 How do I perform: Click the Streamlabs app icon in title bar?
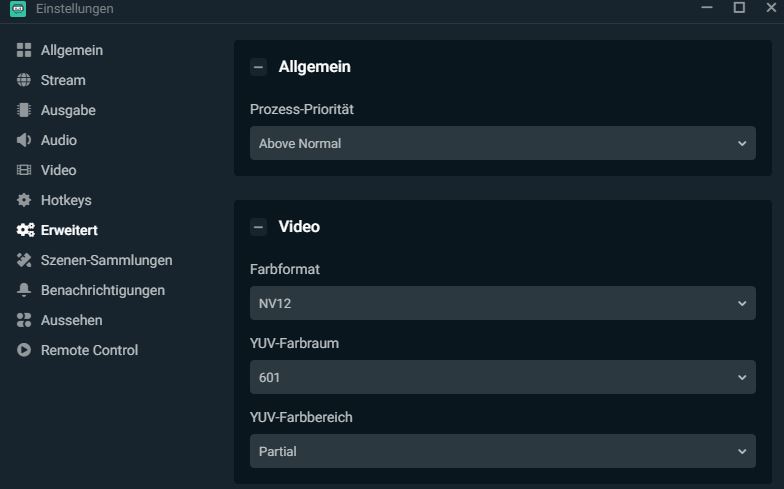[x=17, y=9]
